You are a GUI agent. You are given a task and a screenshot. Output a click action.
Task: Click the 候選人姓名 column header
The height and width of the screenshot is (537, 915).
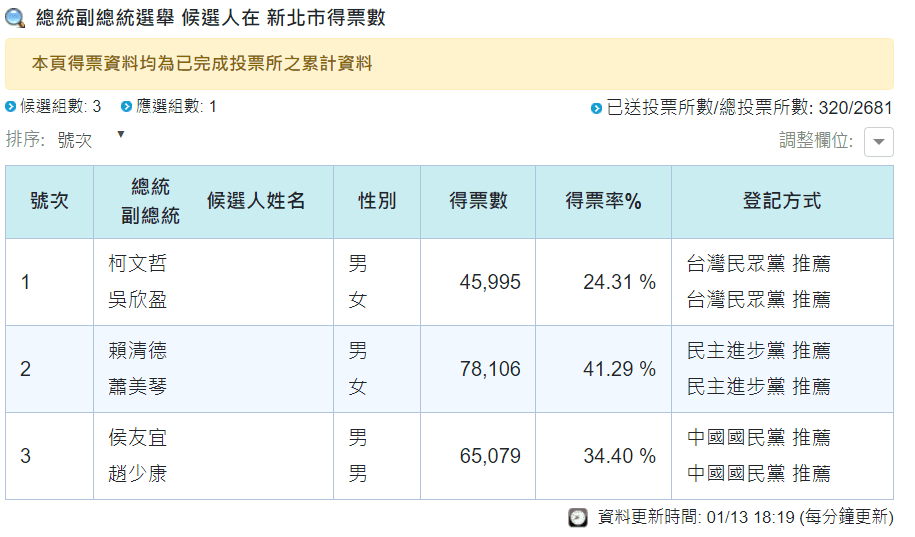pos(256,201)
